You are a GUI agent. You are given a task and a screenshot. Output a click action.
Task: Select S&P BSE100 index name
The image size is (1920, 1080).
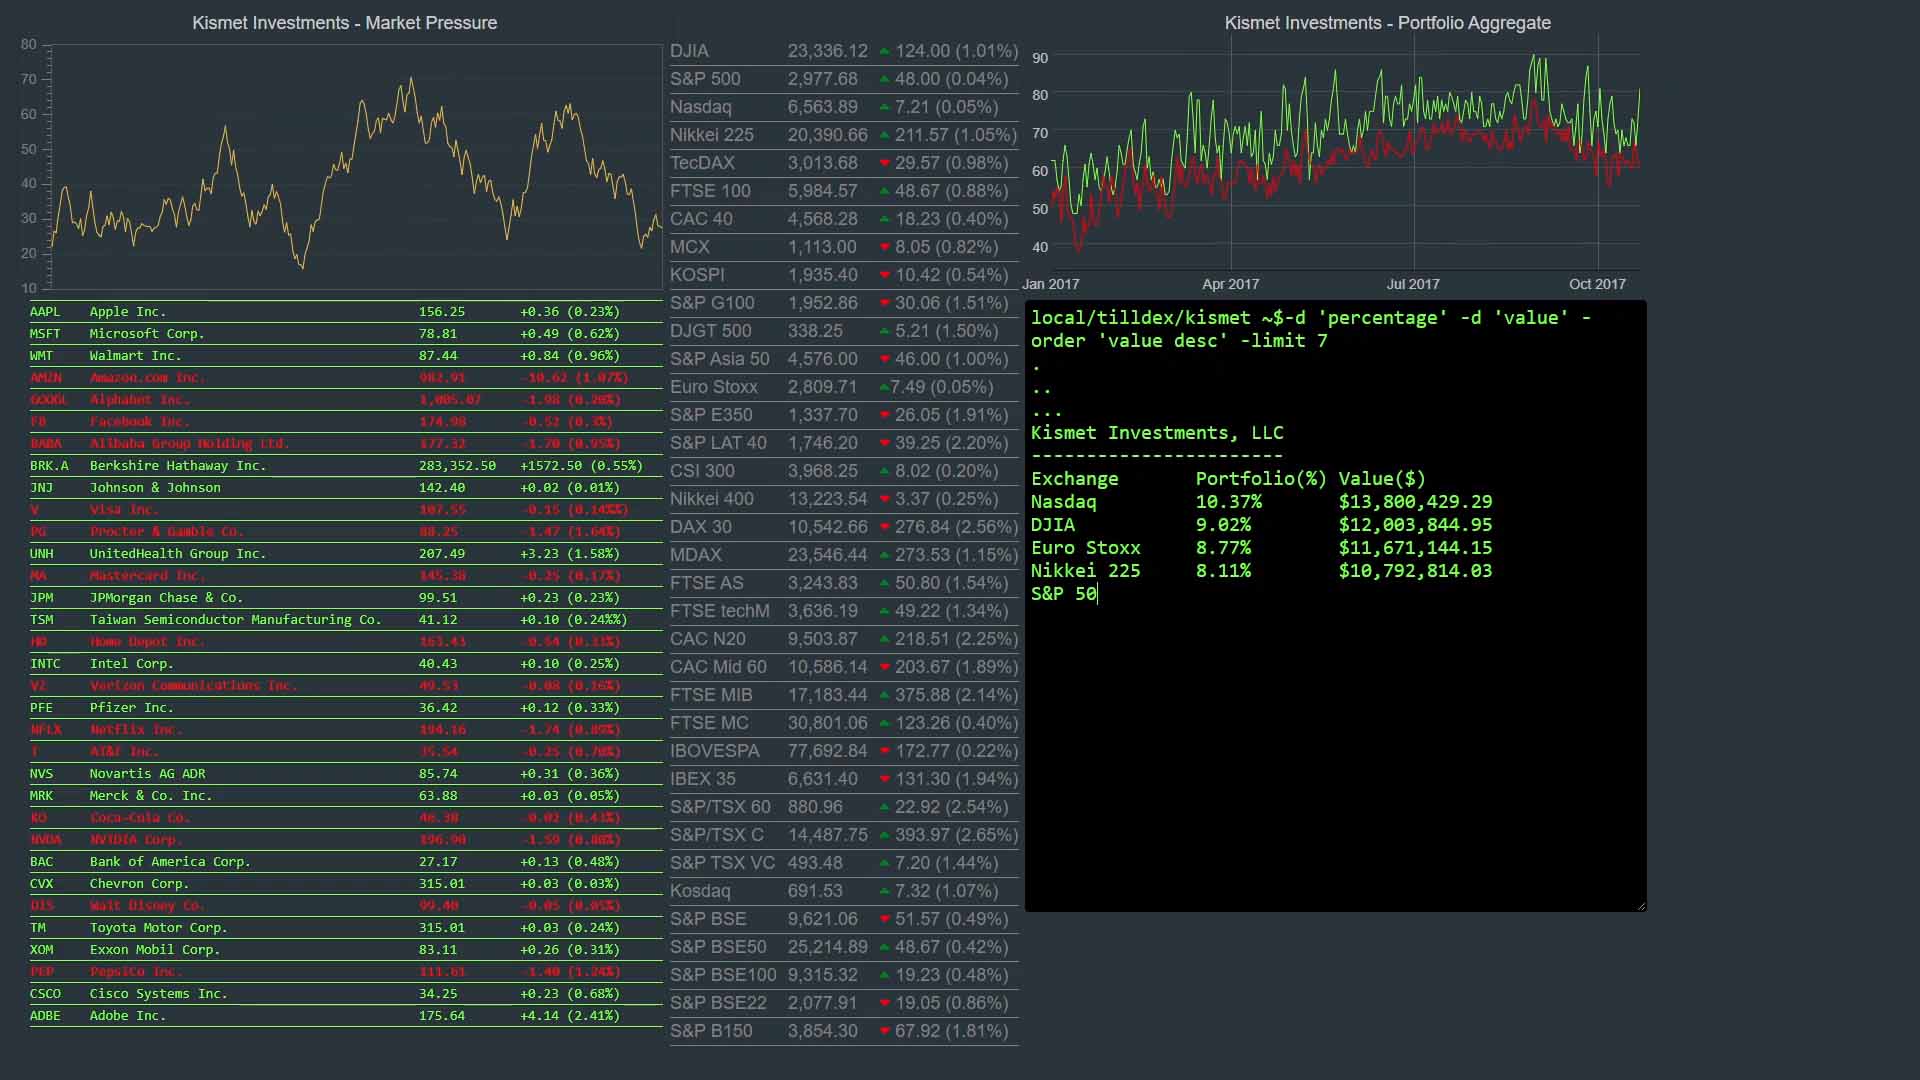click(723, 975)
